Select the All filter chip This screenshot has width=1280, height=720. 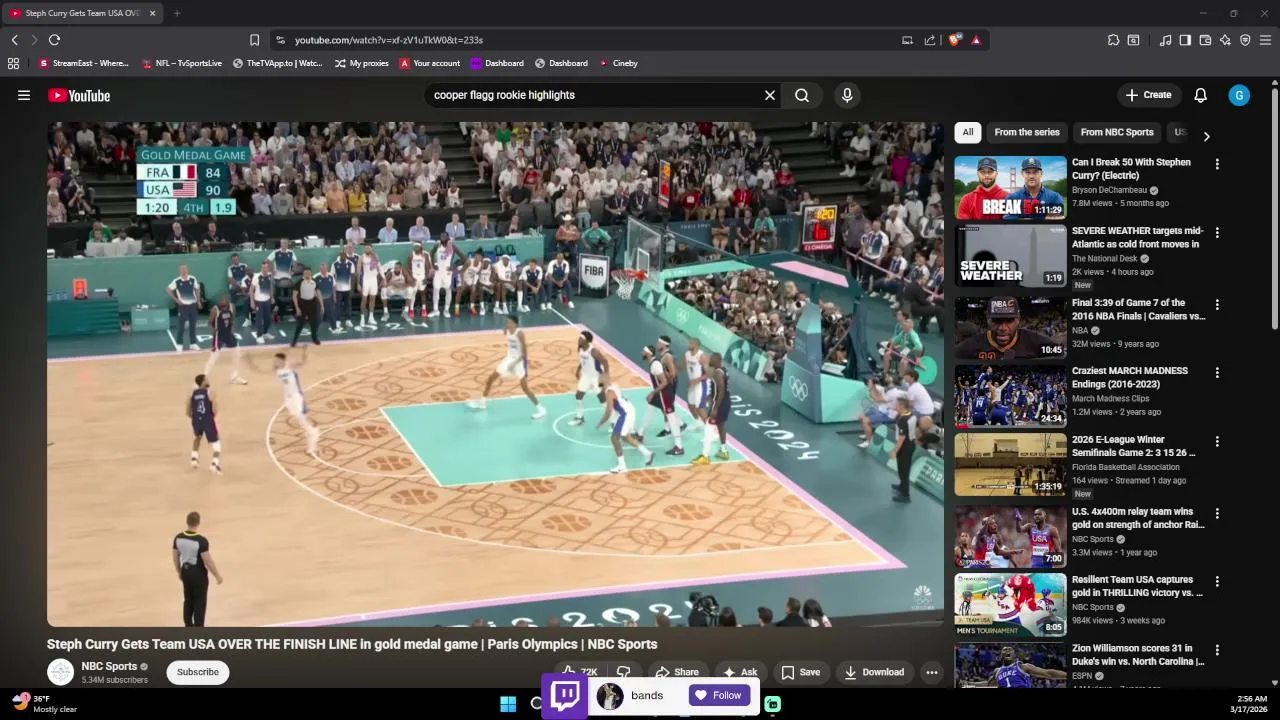(967, 132)
